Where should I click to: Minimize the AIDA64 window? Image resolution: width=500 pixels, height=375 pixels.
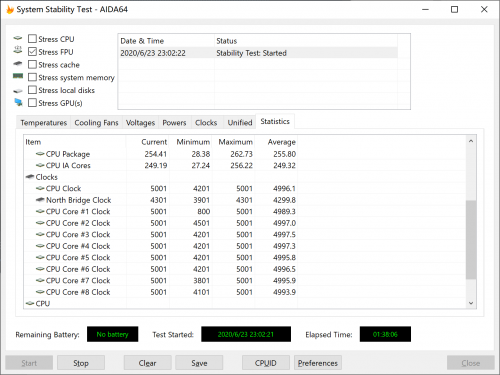coord(425,9)
